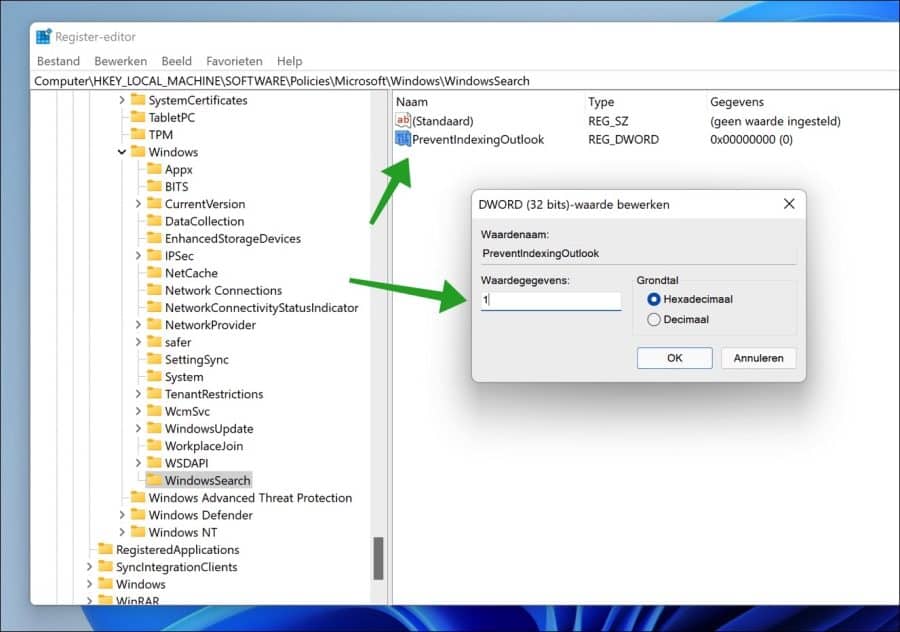Viewport: 900px width, 632px height.
Task: Click the (Standaard) string value icon
Action: pos(403,120)
